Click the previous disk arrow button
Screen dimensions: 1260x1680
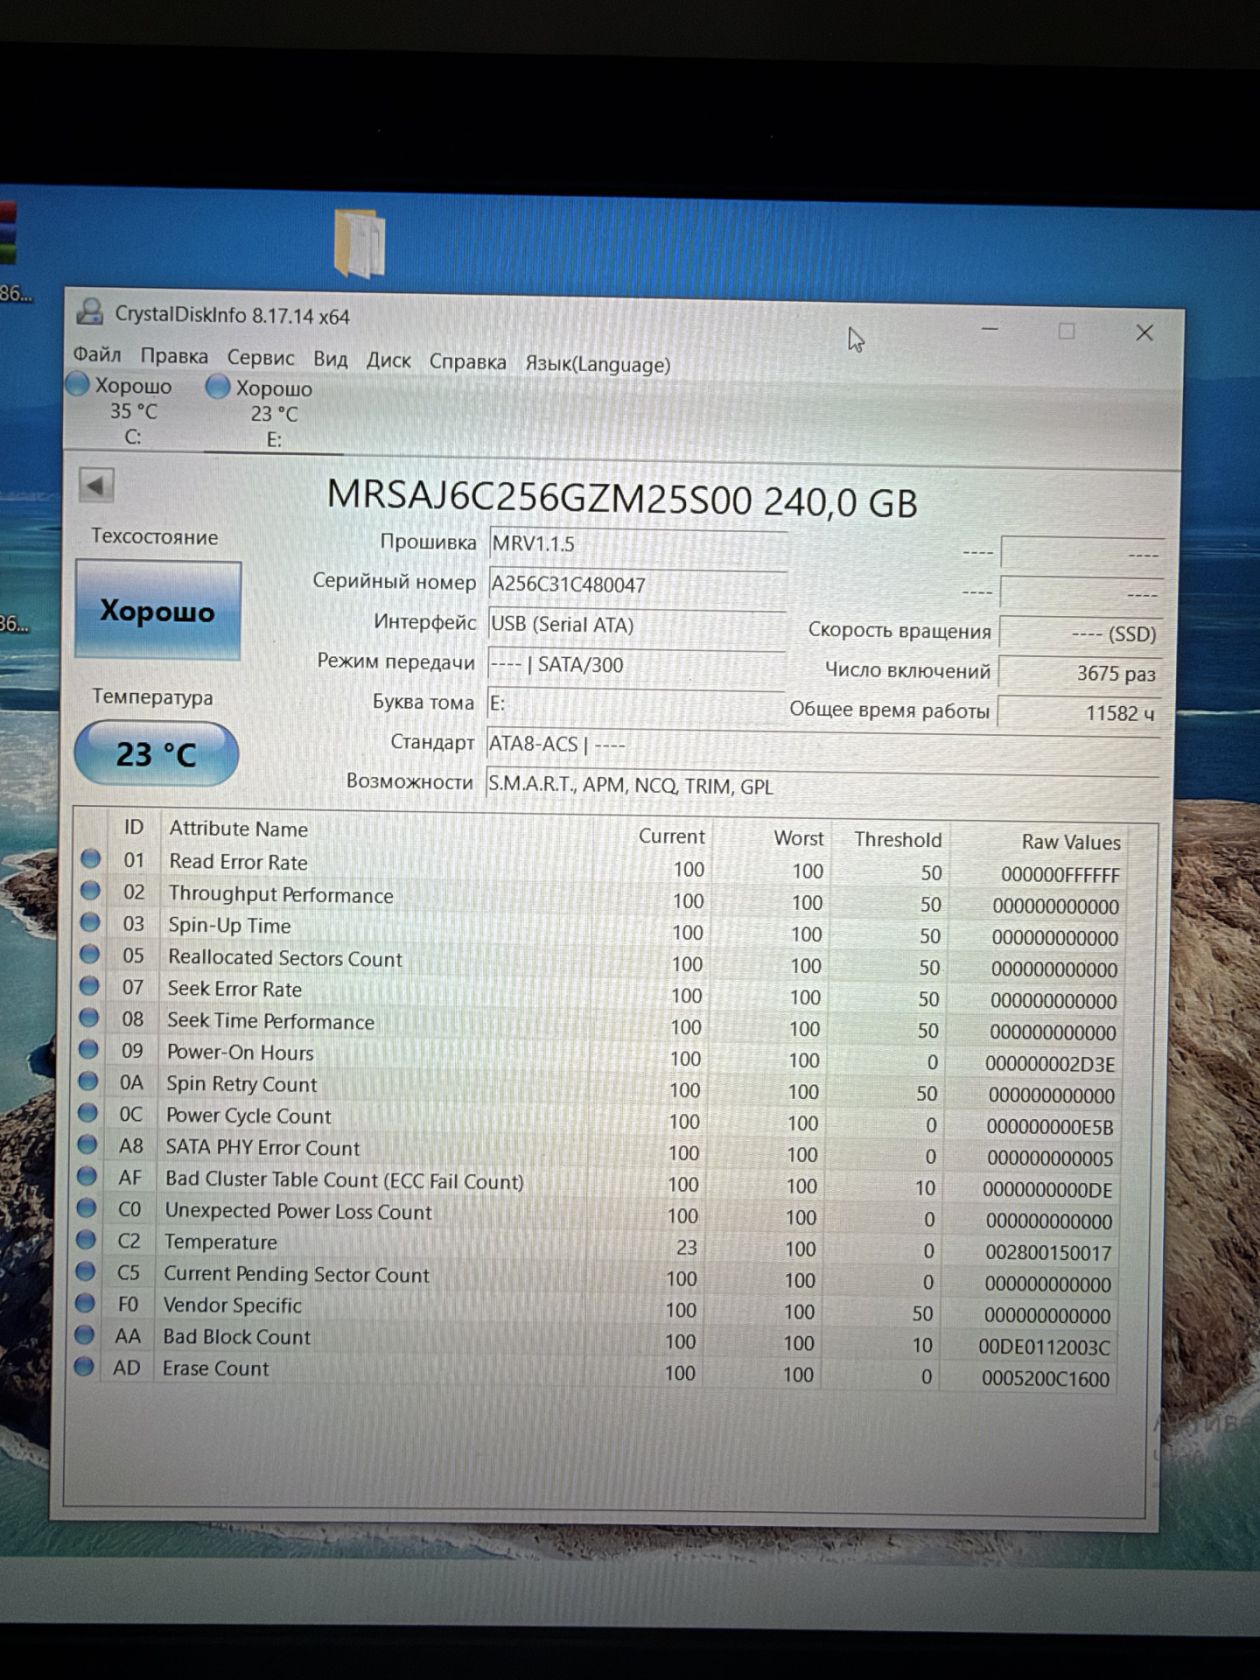pyautogui.click(x=96, y=486)
